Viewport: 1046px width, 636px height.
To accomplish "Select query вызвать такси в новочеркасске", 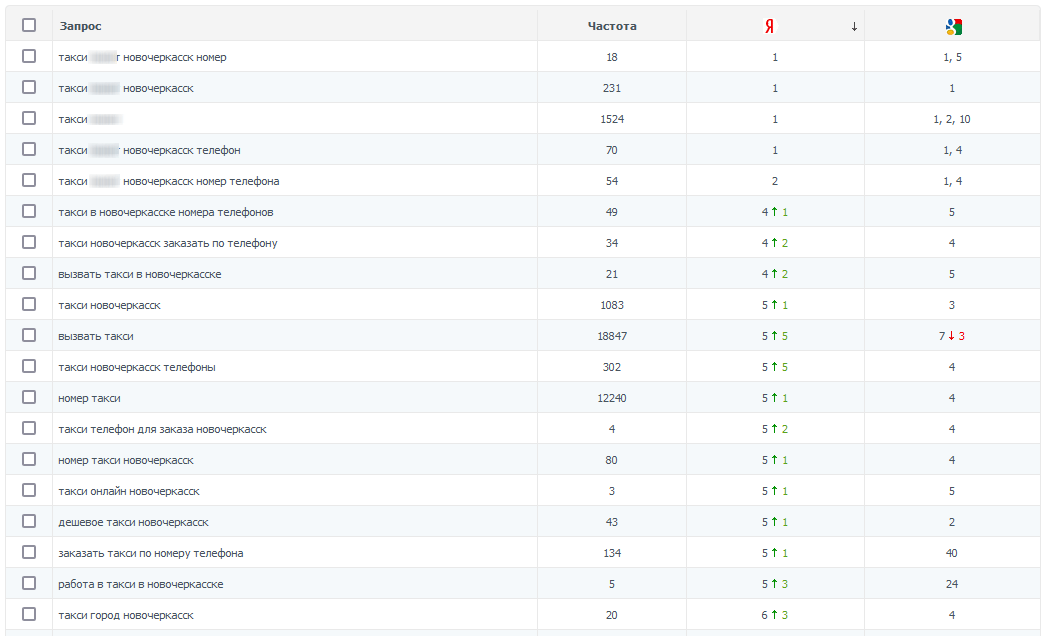I will [139, 274].
